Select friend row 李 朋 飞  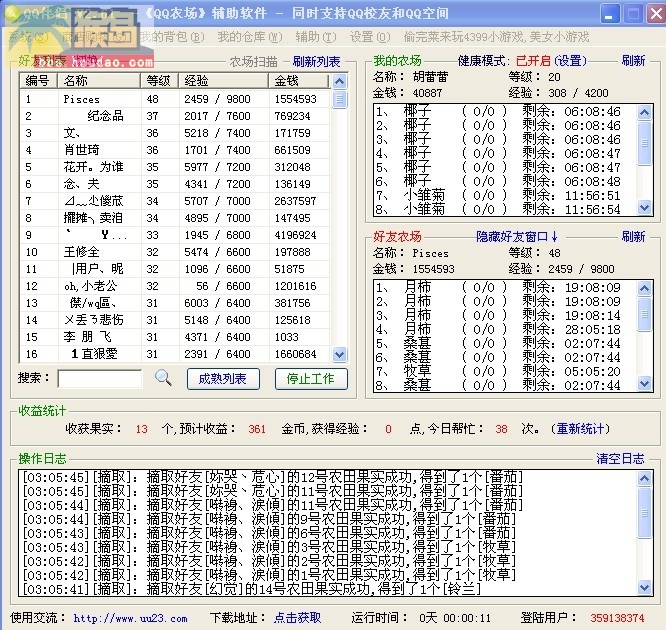175,337
